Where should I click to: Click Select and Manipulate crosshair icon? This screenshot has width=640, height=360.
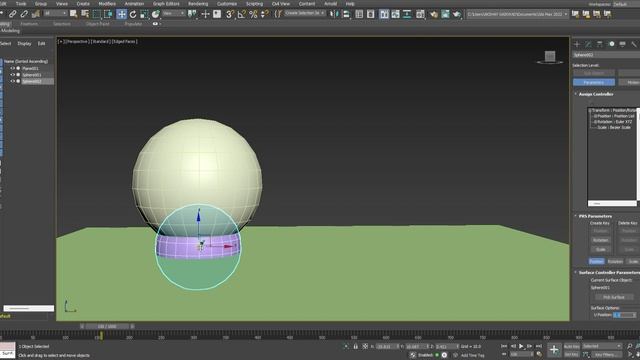tap(205, 14)
